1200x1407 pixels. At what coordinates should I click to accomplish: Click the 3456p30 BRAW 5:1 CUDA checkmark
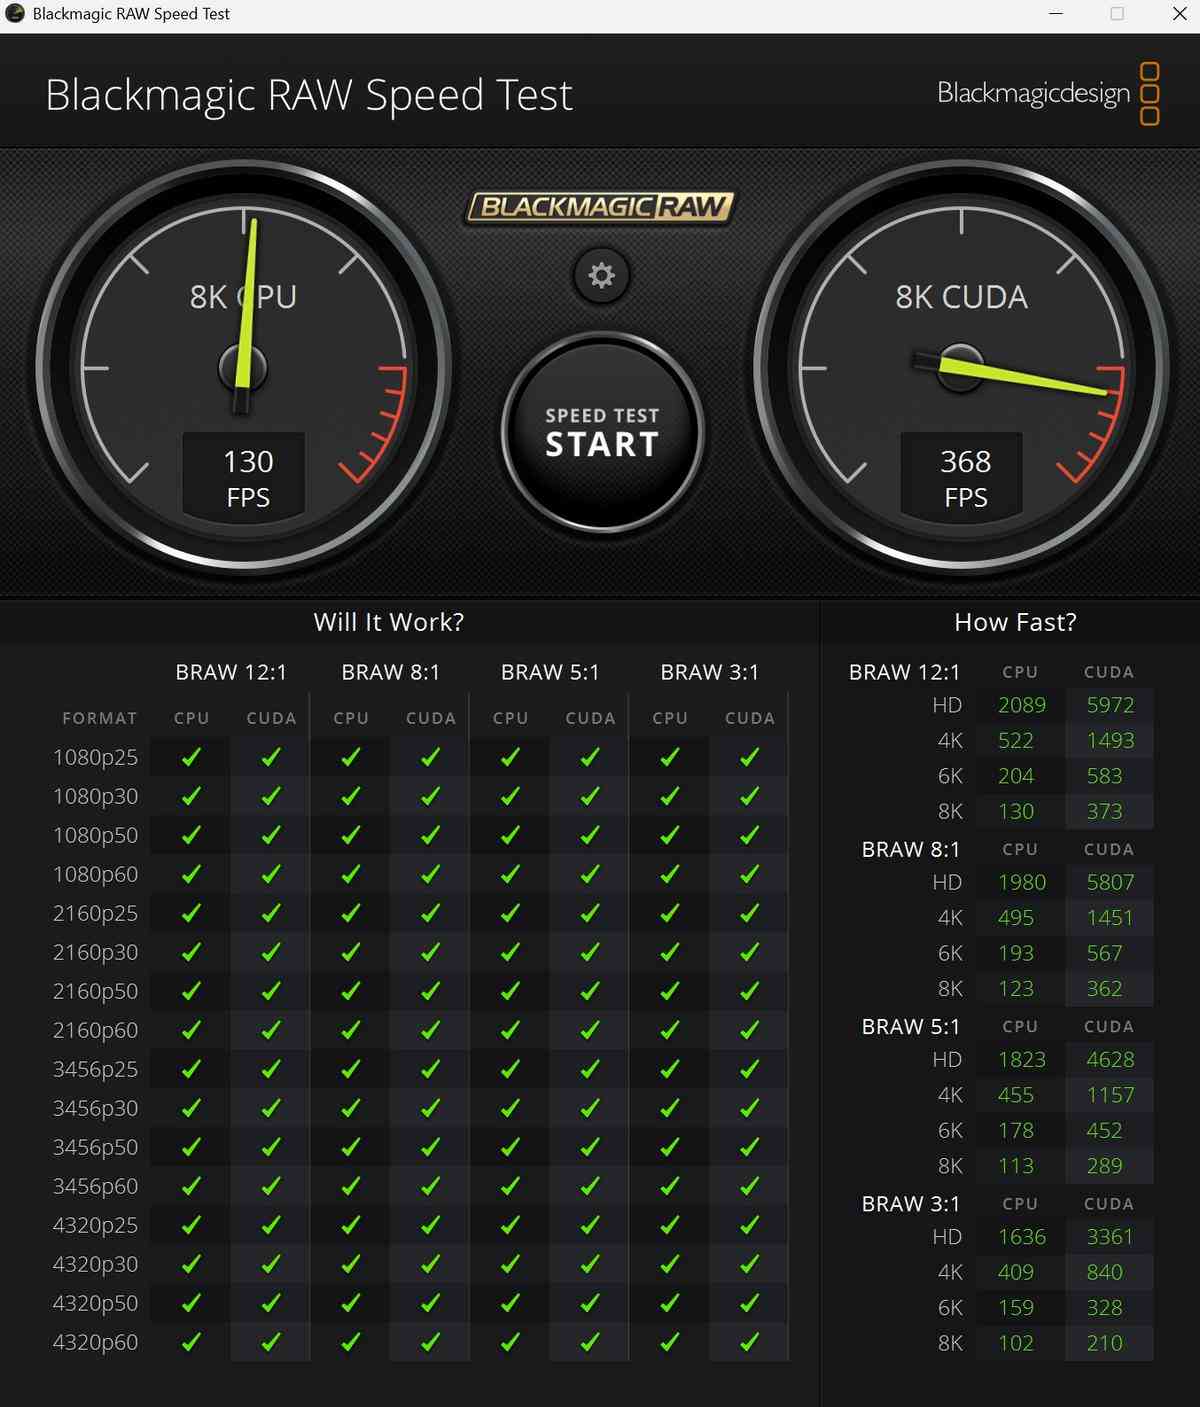590,1108
